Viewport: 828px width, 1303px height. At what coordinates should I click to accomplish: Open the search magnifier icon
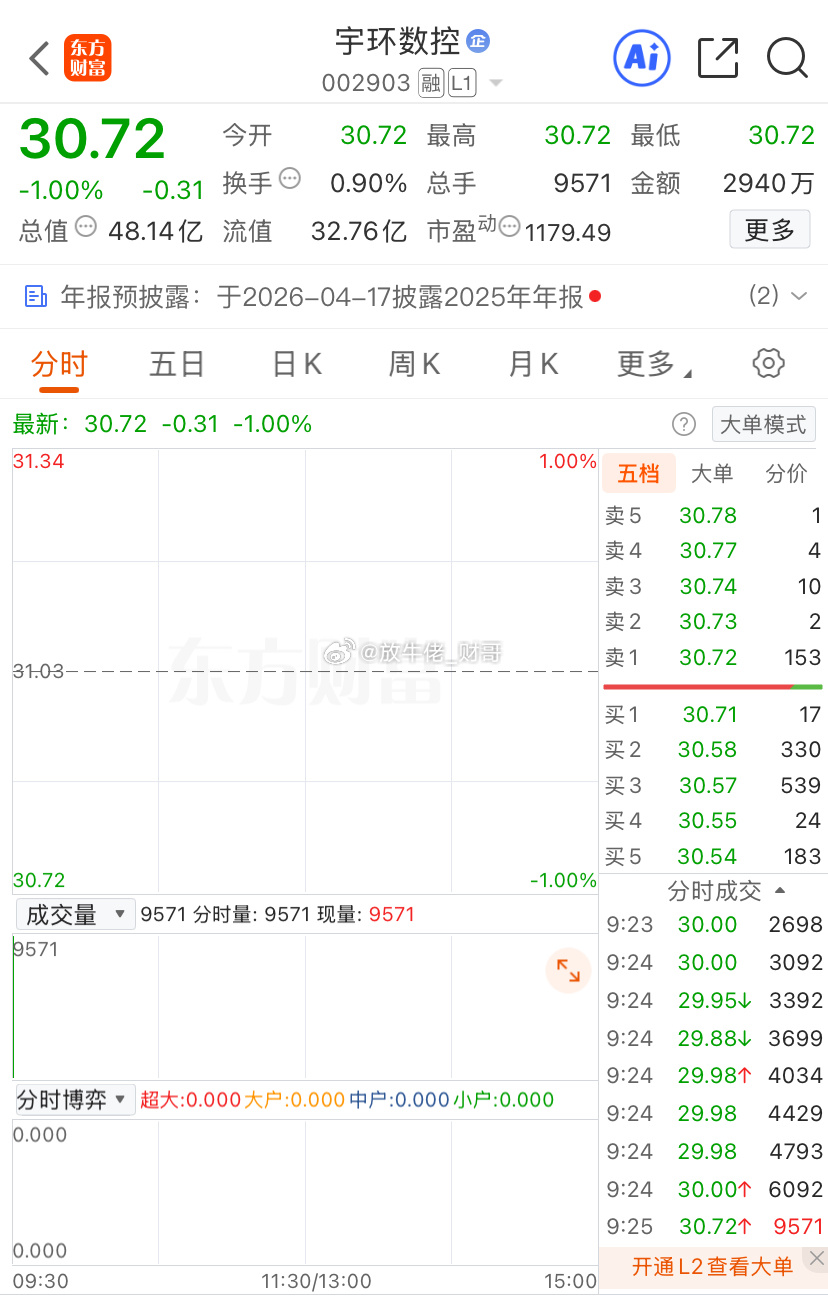click(x=788, y=58)
